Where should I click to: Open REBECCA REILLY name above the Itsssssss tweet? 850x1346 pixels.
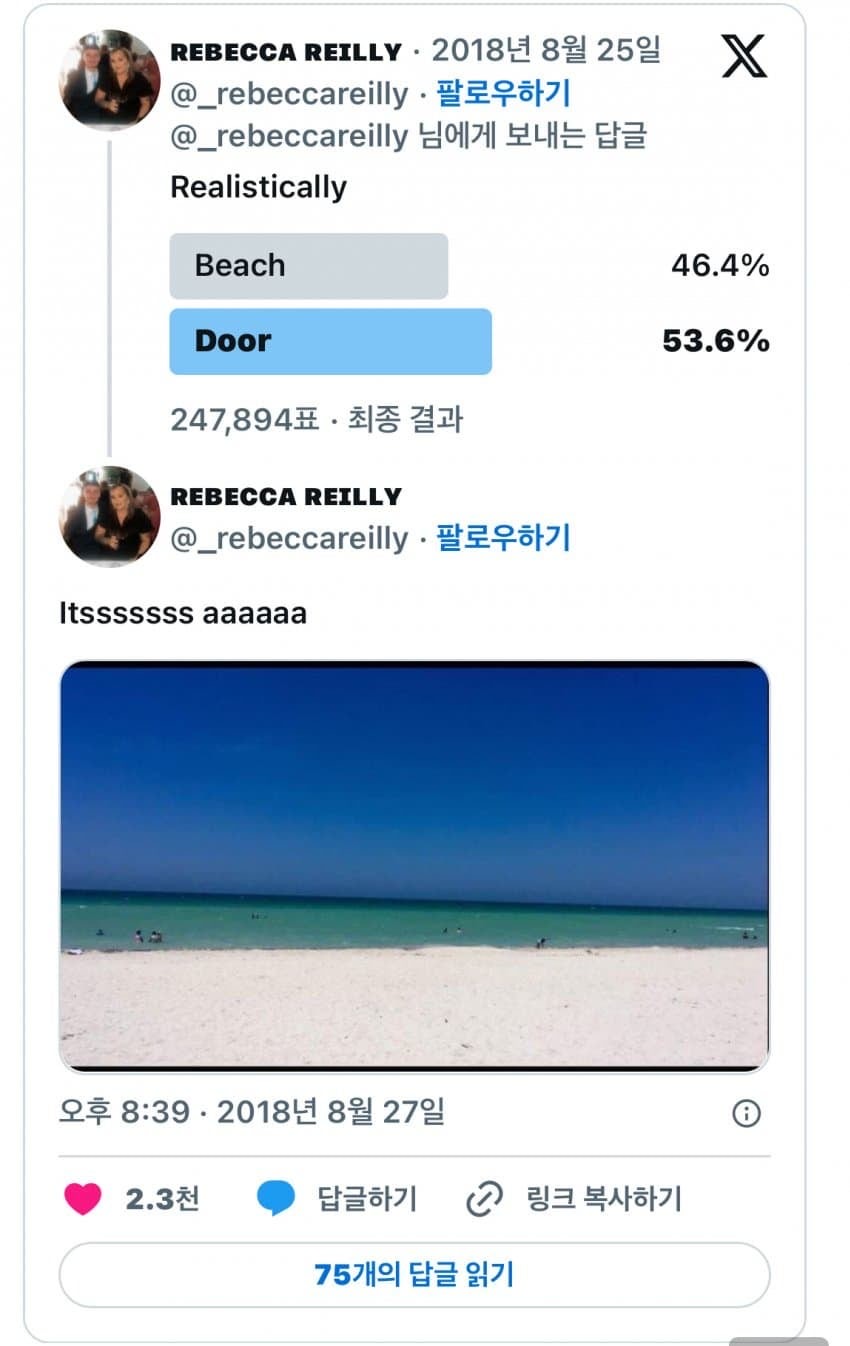pyautogui.click(x=286, y=496)
